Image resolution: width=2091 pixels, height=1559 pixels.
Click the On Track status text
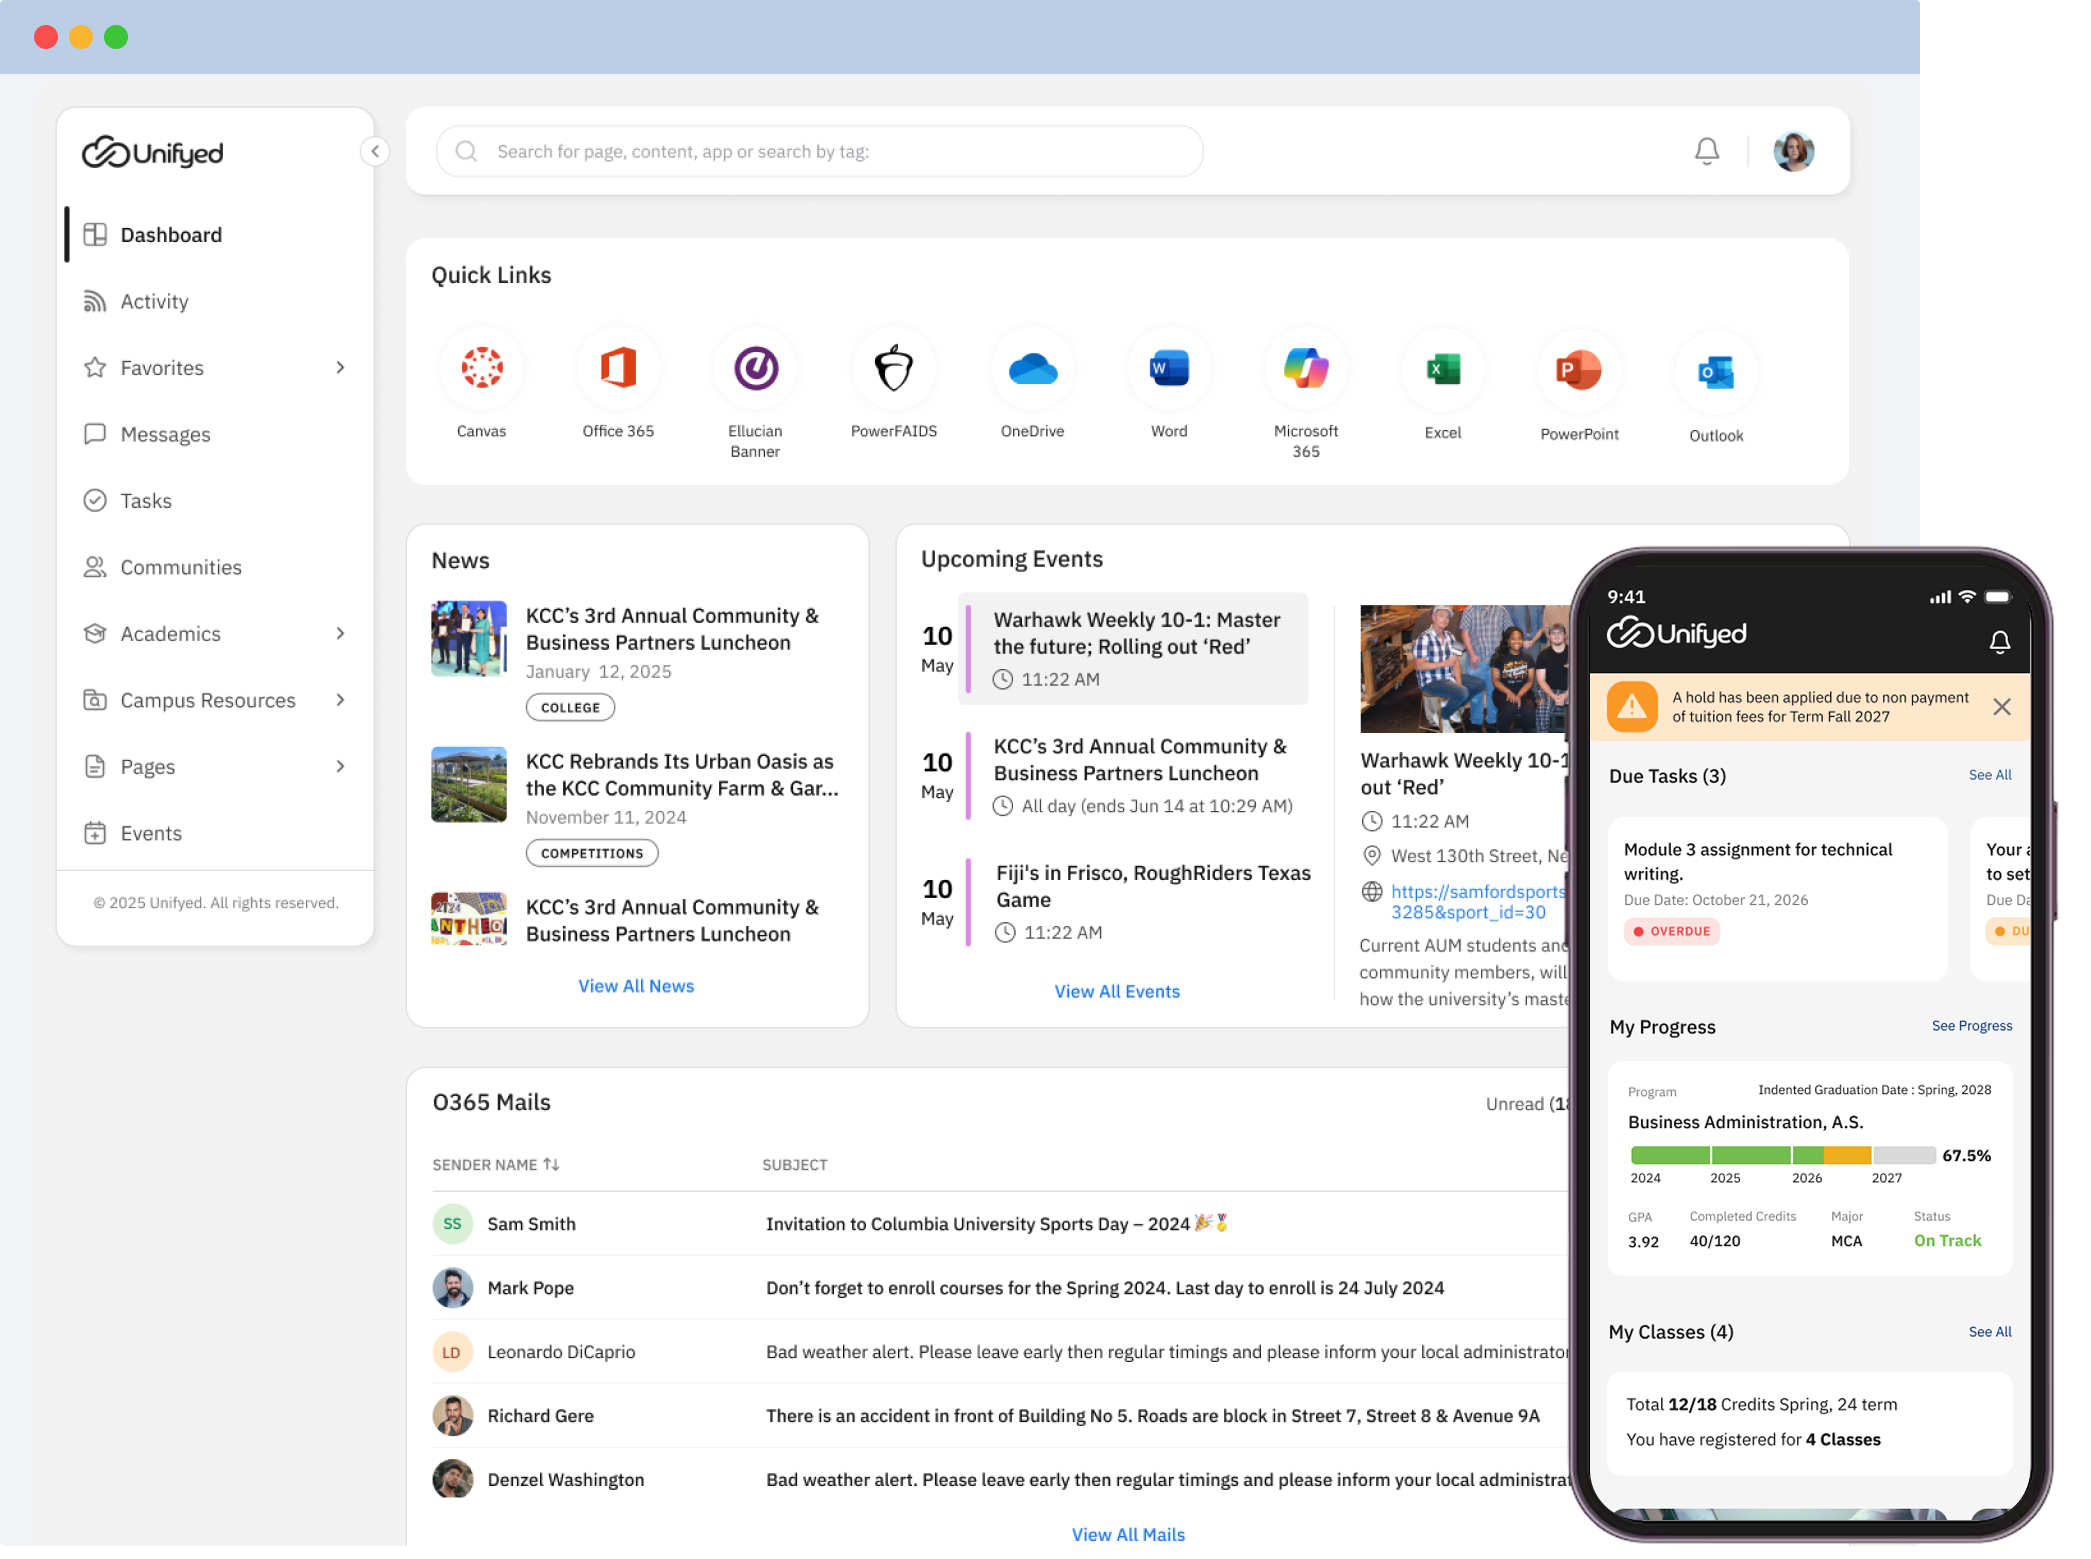tap(1947, 1242)
